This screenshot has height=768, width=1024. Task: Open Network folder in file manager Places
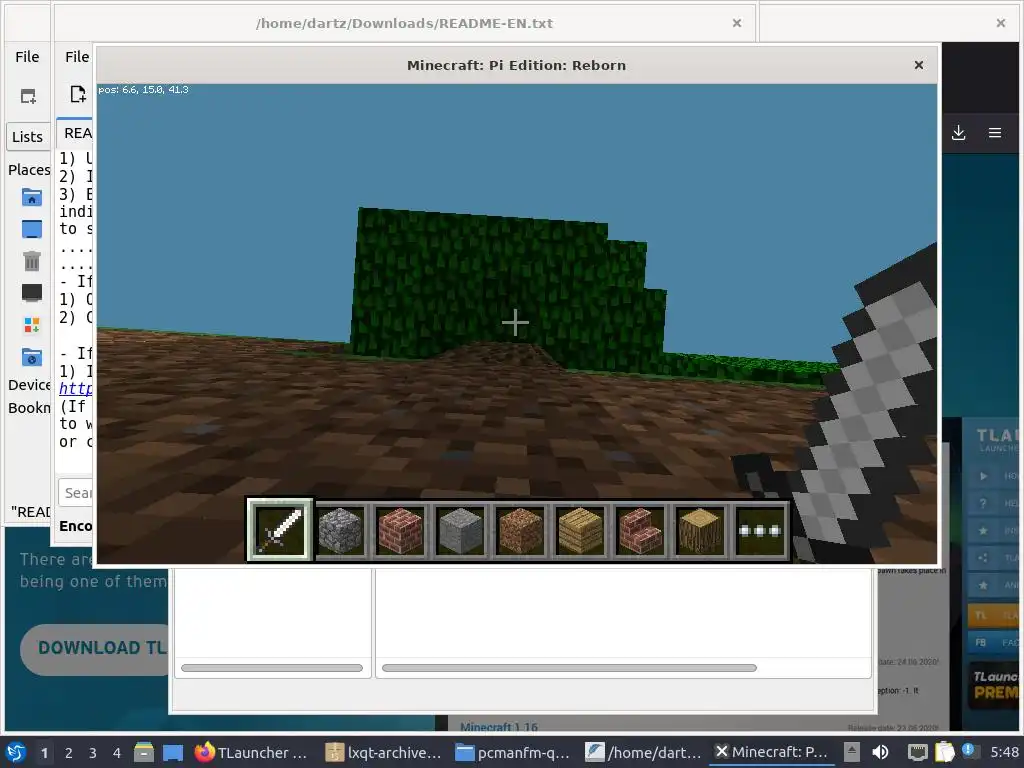pos(31,357)
